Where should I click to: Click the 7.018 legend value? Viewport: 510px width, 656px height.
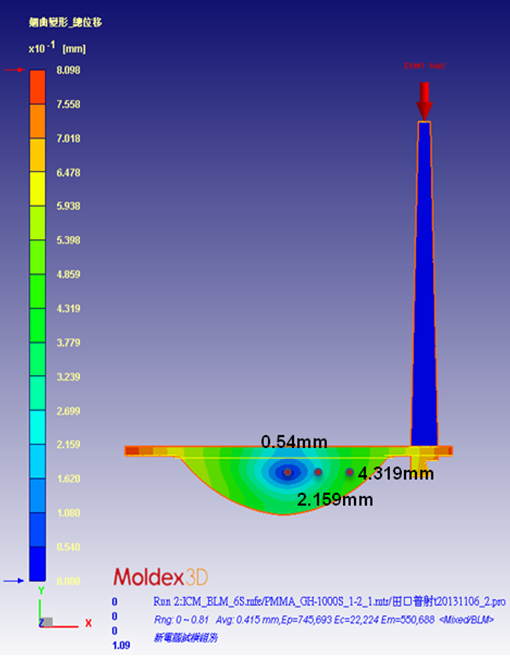coord(68,138)
